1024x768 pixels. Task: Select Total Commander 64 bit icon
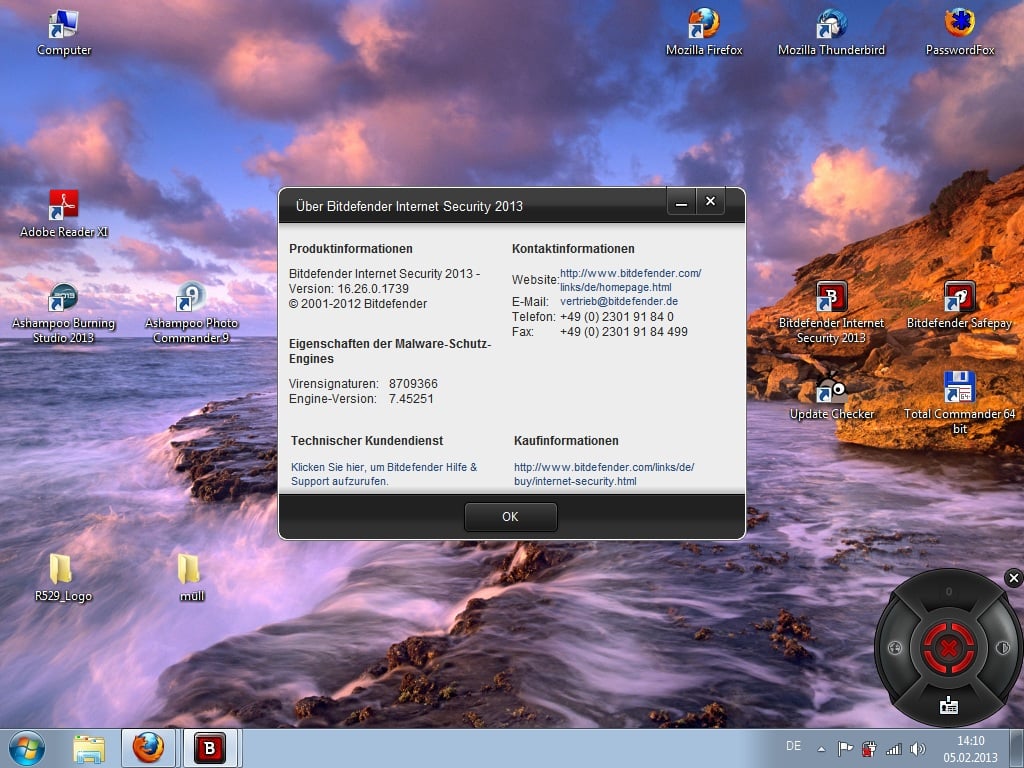(959, 403)
